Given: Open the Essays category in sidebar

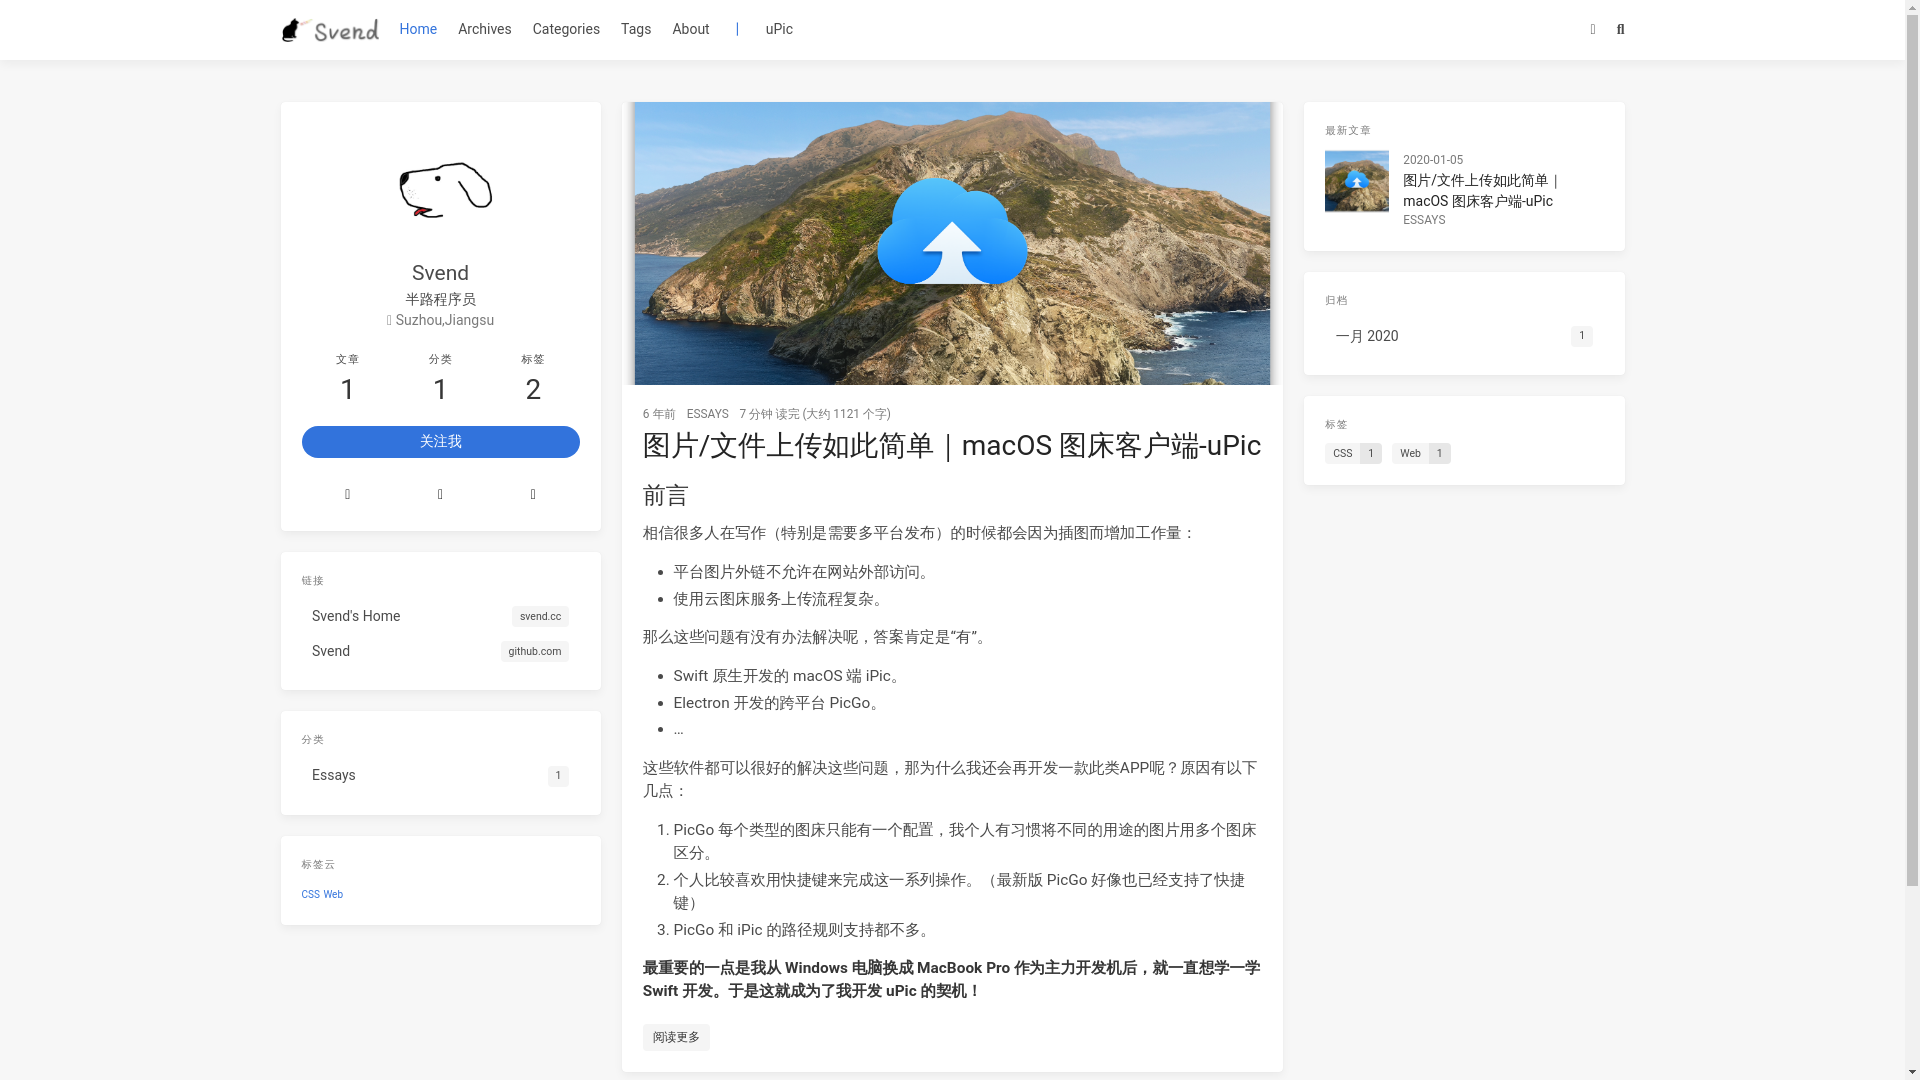Looking at the screenshot, I should [440, 775].
